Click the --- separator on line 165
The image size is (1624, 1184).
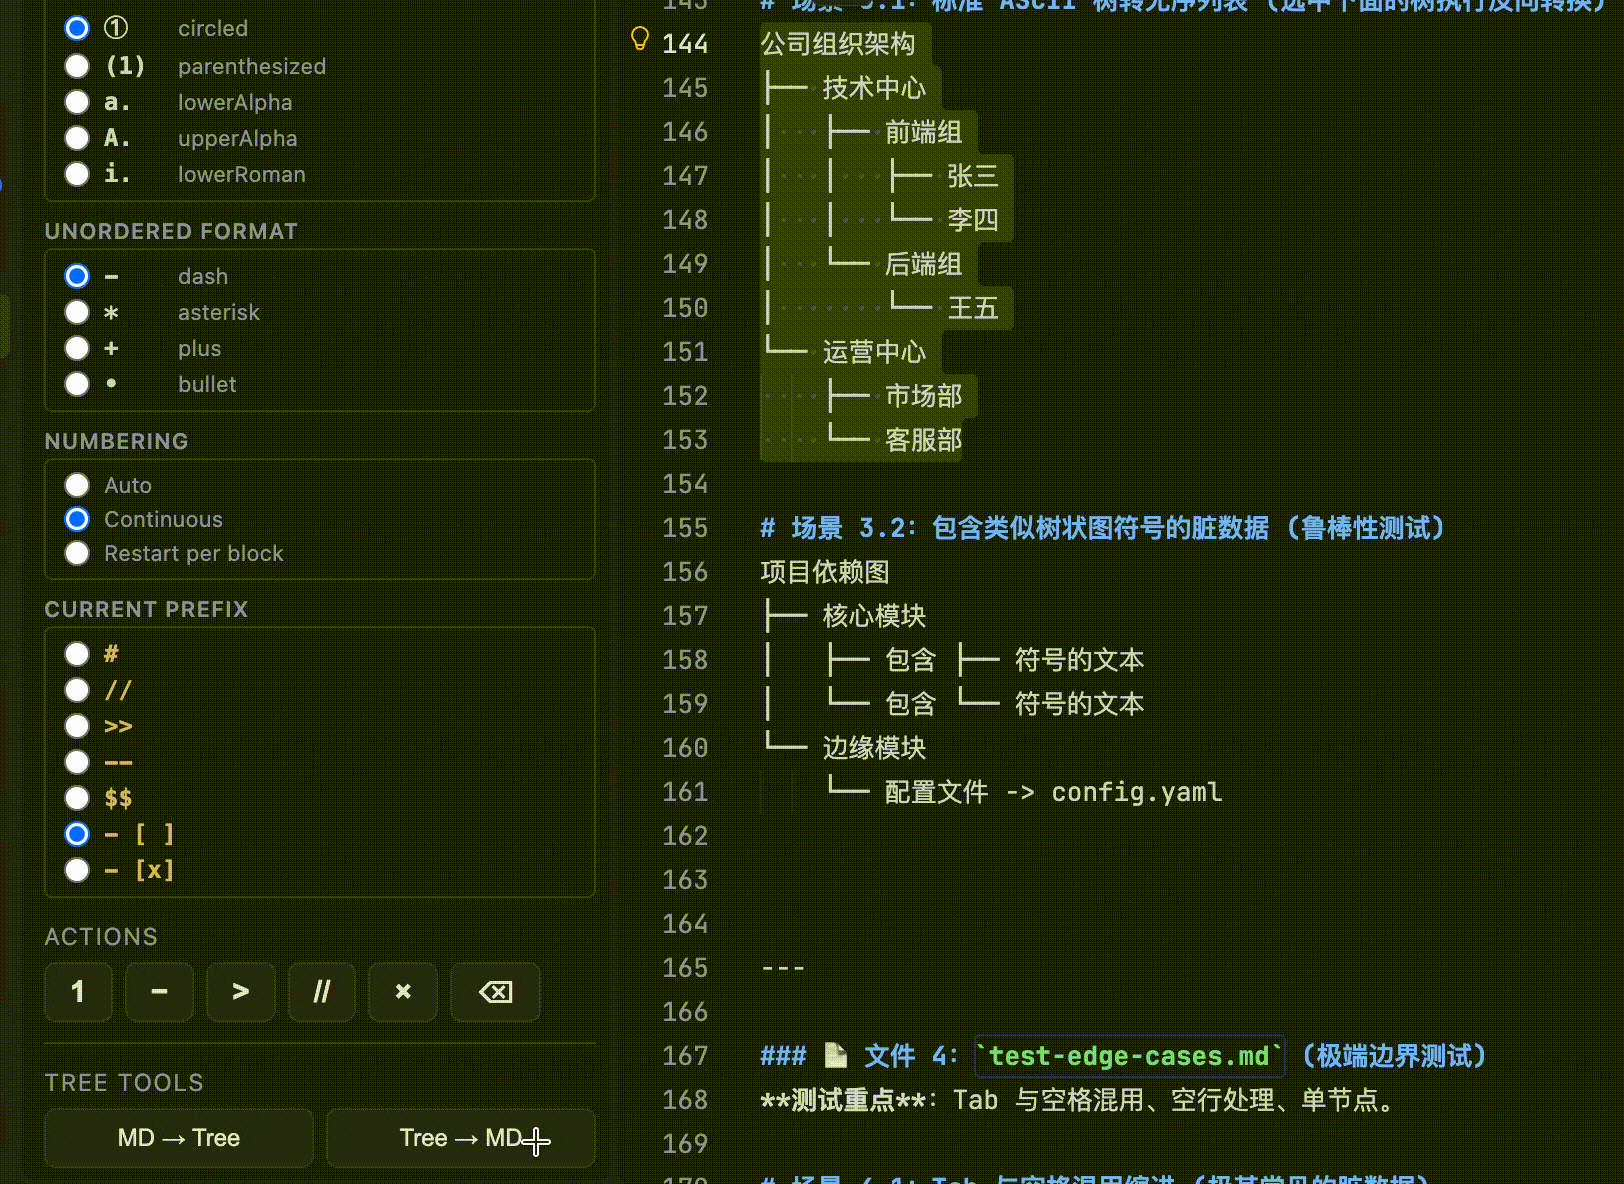783,968
